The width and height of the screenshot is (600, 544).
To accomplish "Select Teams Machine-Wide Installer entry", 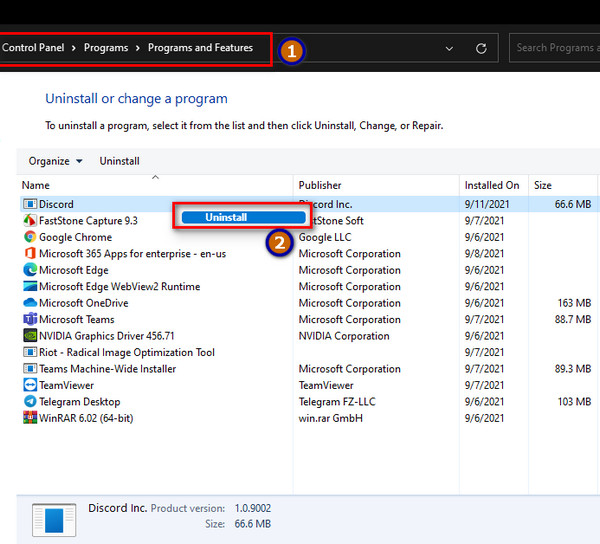I will pyautogui.click(x=108, y=369).
